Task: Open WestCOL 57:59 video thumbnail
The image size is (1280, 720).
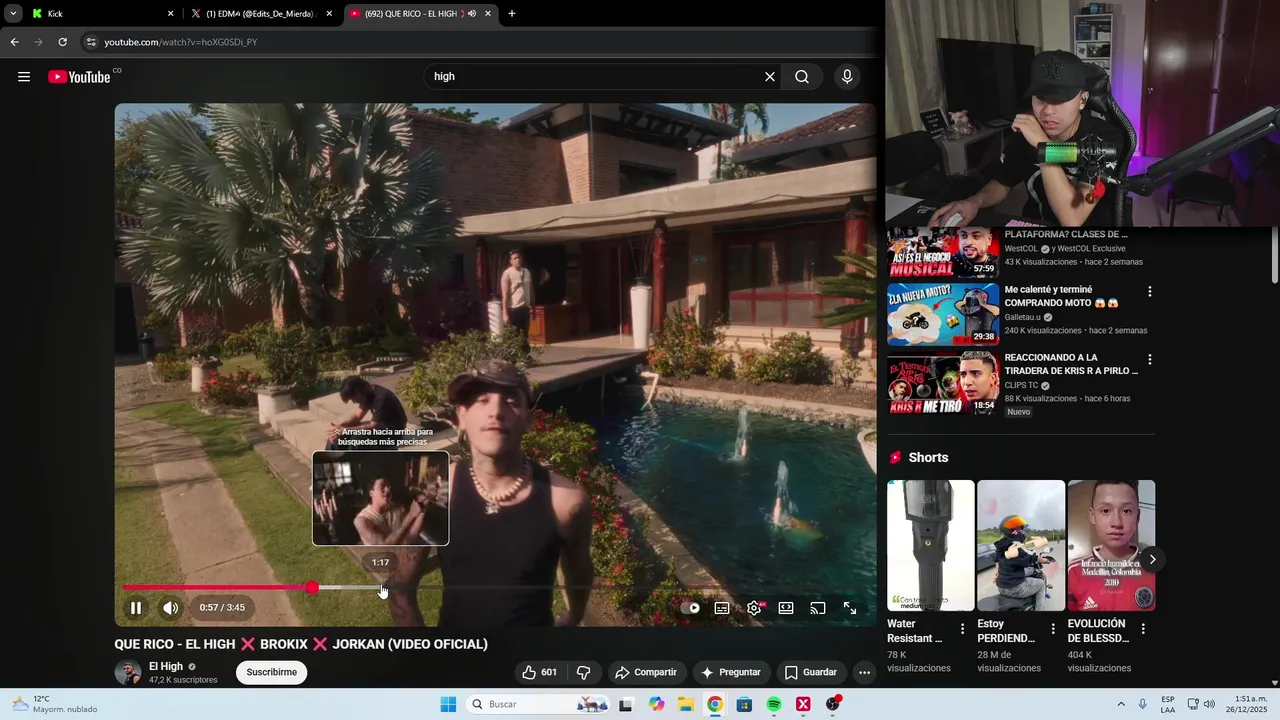Action: (x=943, y=252)
